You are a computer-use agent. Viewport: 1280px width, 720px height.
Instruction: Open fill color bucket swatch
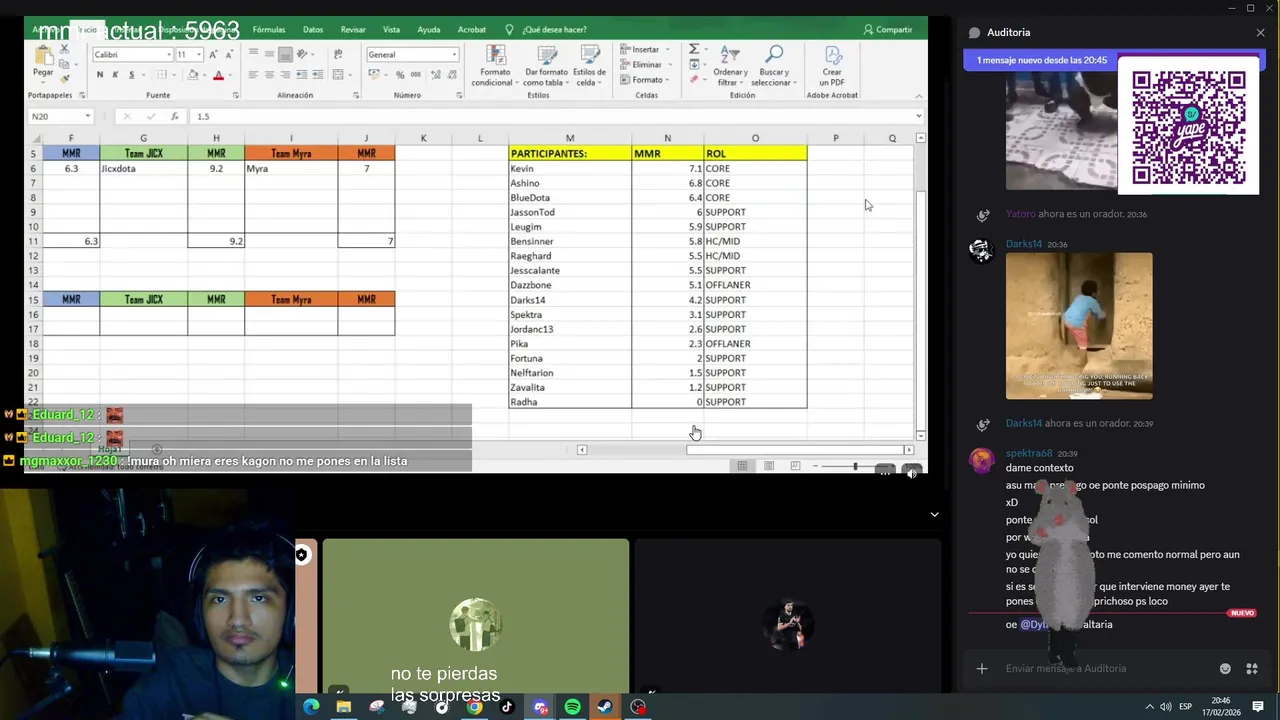tap(191, 75)
